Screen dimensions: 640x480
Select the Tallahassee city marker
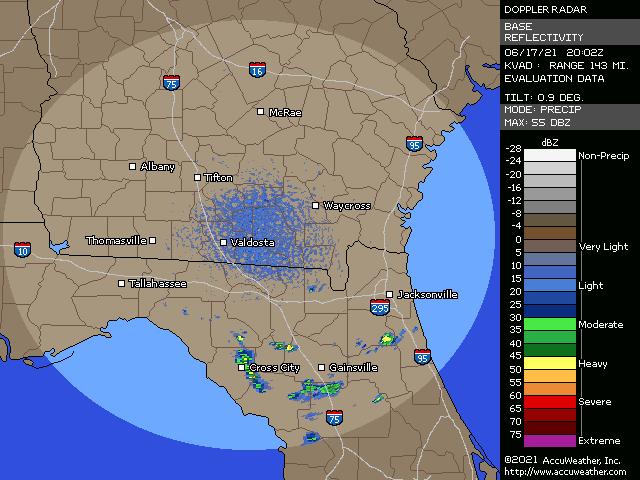pos(122,284)
